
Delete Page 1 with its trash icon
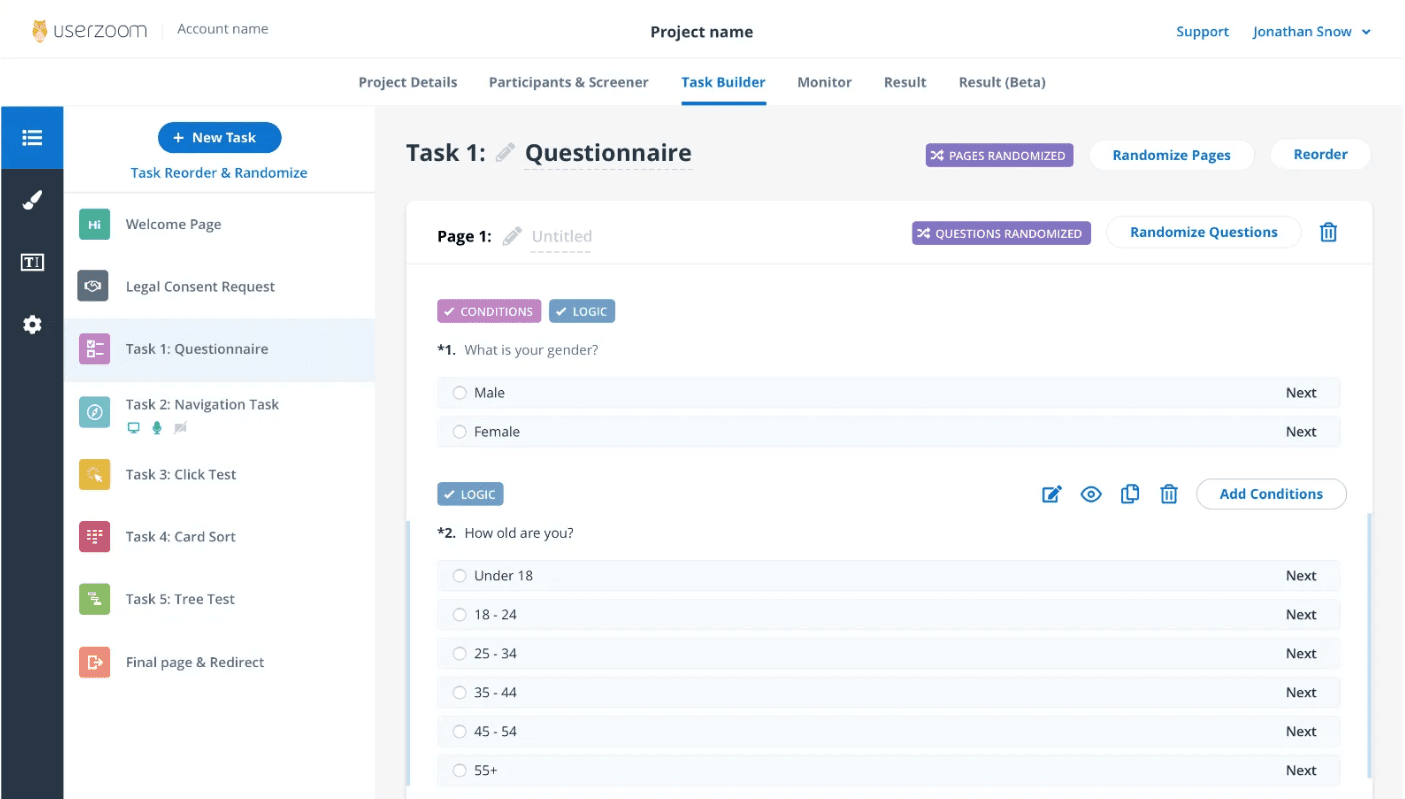coord(1328,232)
